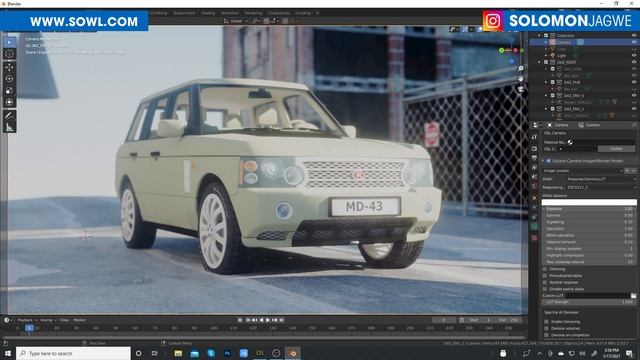Collapse the Octane Camera Imager panel

(x=544, y=161)
